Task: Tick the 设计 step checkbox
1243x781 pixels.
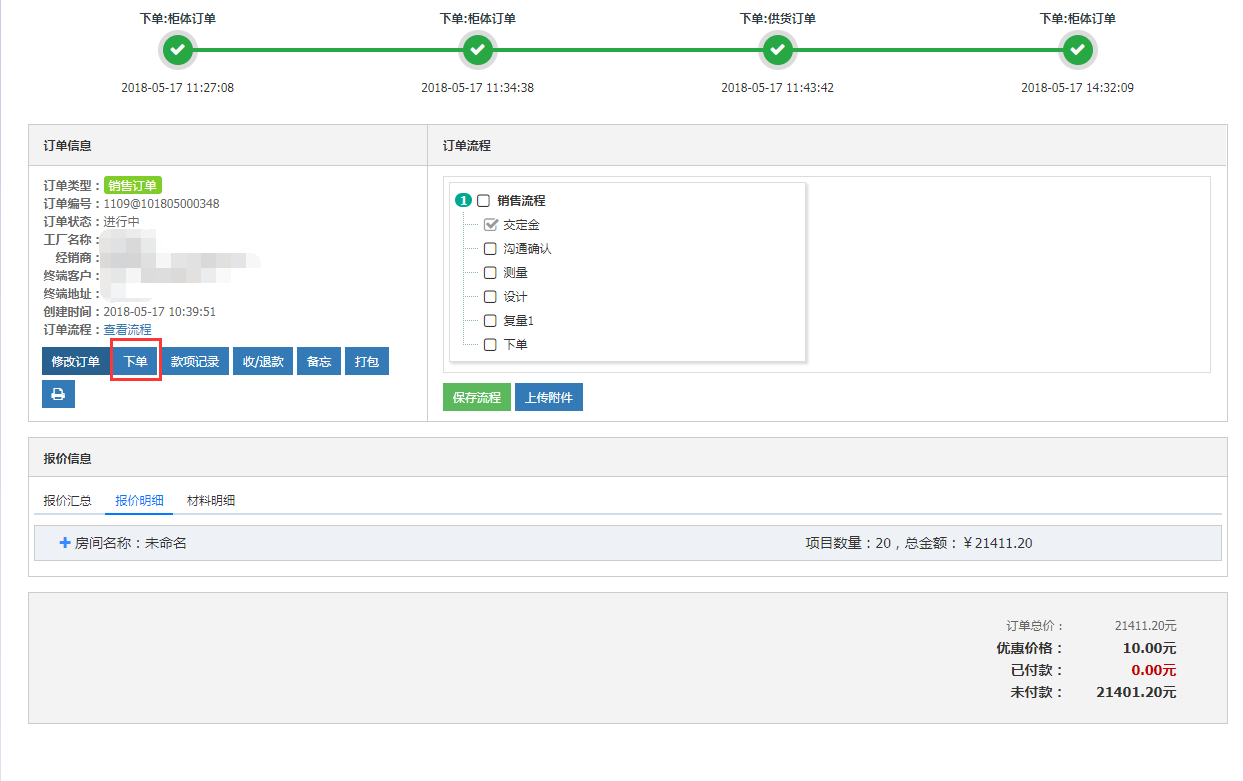Action: tap(490, 297)
